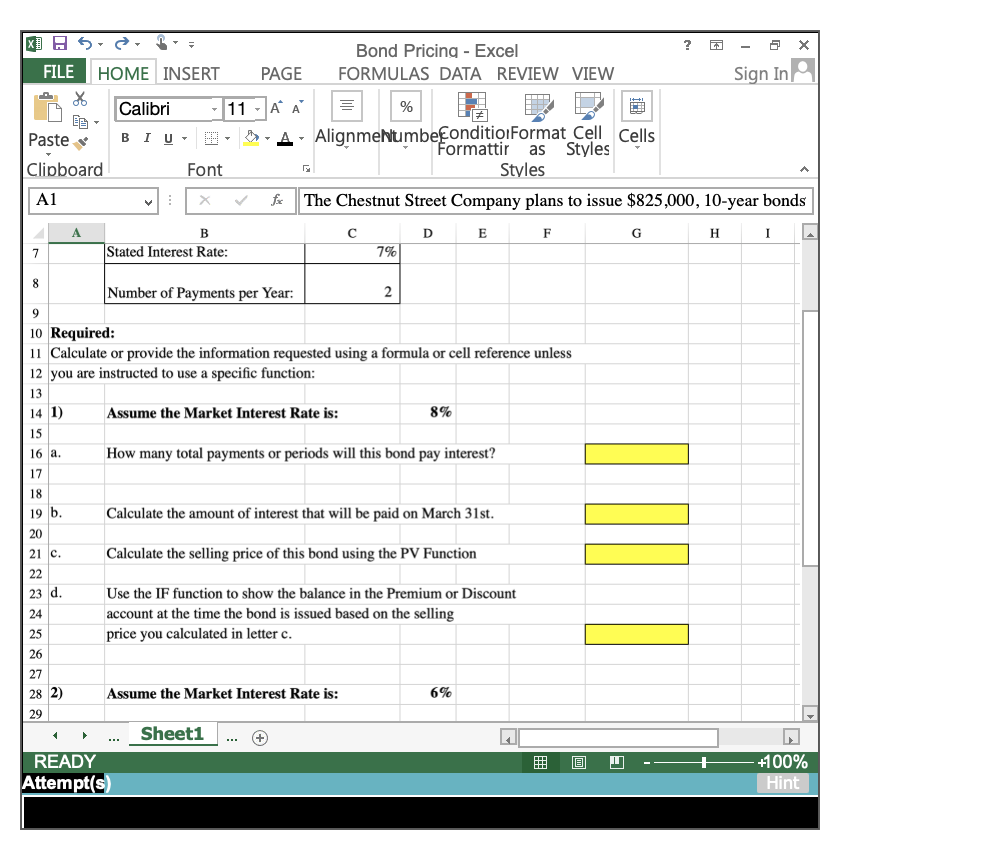Open the Font Size dropdown

click(x=257, y=108)
